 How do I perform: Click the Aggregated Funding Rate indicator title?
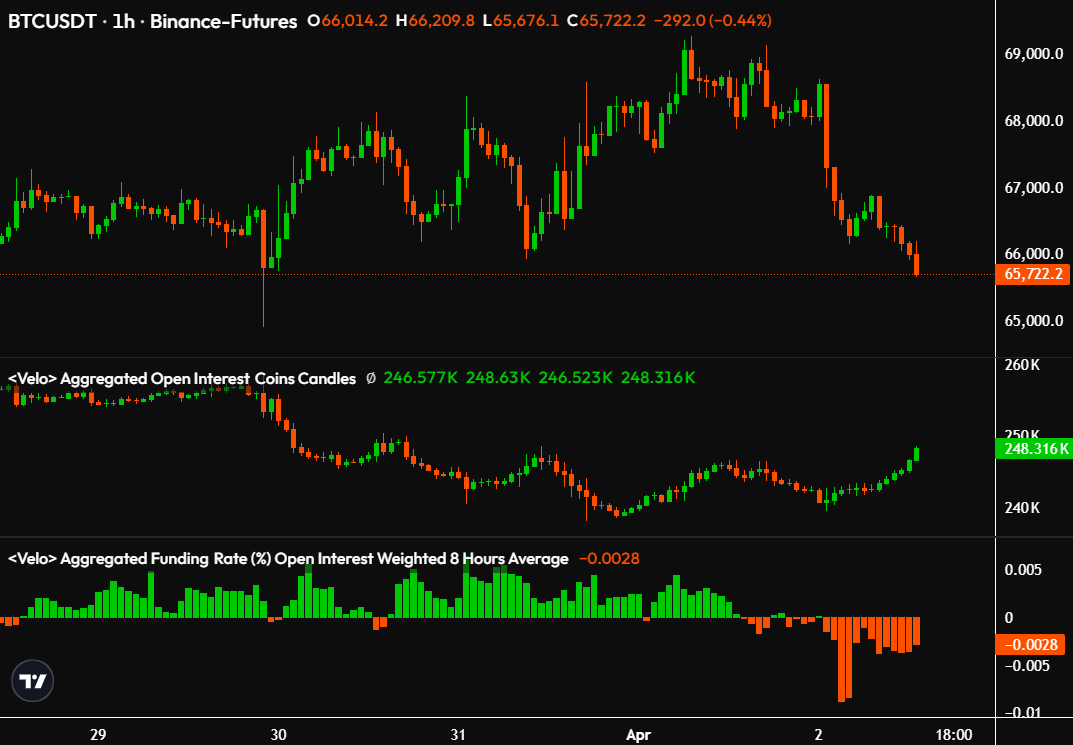pos(287,559)
